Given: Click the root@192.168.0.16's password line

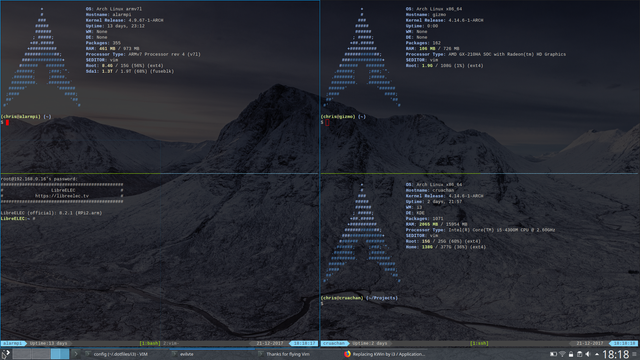Looking at the screenshot, I should (39, 179).
